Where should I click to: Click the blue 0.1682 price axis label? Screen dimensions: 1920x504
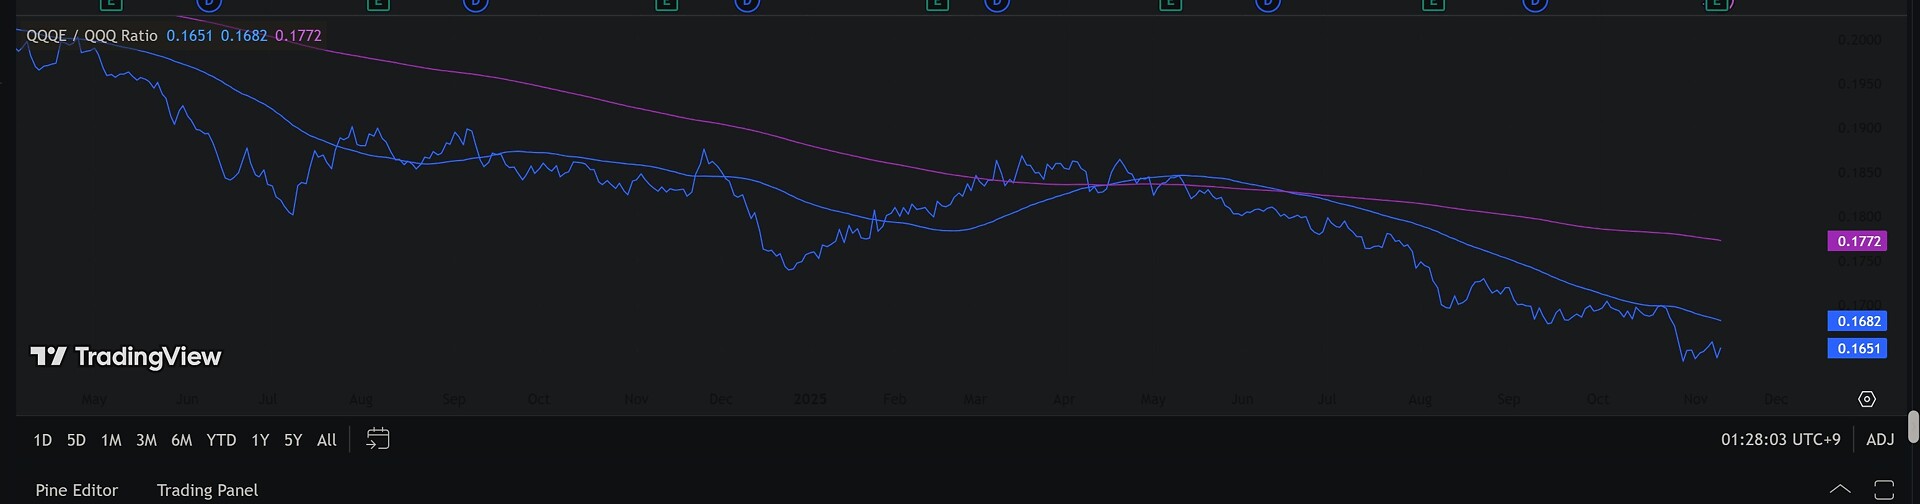[1857, 321]
